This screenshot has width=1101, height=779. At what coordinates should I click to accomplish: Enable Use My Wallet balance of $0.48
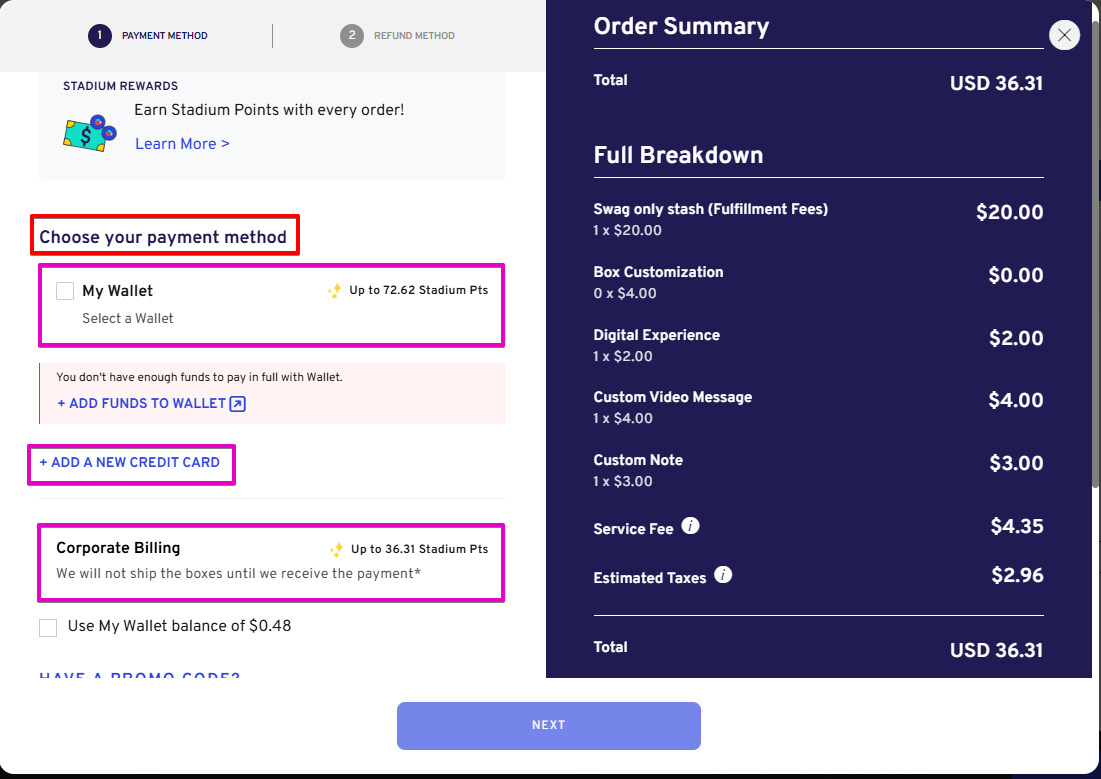(48, 627)
